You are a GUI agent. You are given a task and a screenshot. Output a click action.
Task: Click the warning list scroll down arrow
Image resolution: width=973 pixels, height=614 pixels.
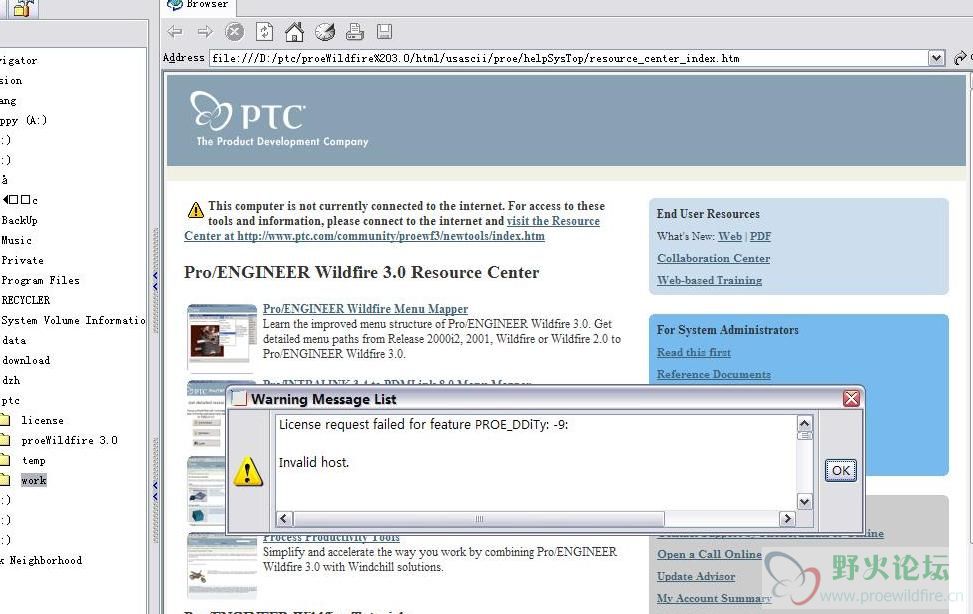804,502
